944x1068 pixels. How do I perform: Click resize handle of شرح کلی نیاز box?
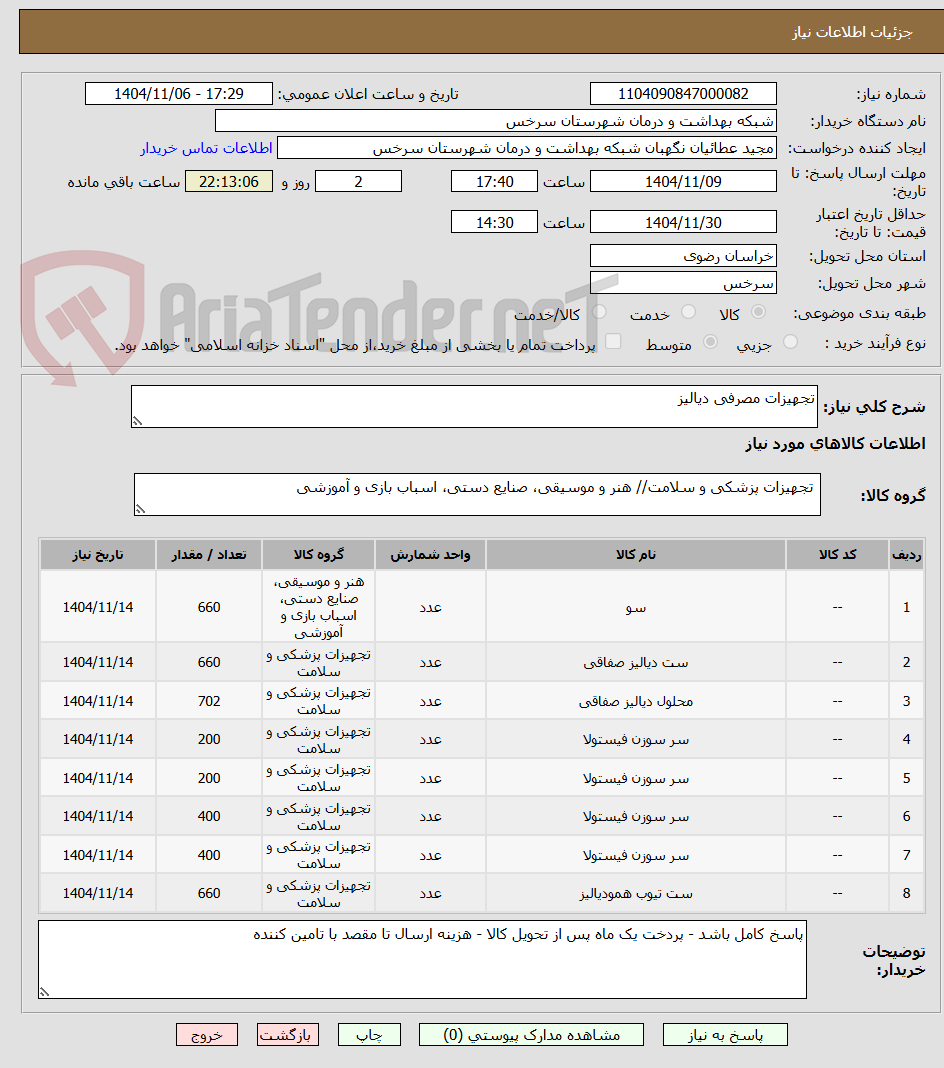pyautogui.click(x=138, y=422)
